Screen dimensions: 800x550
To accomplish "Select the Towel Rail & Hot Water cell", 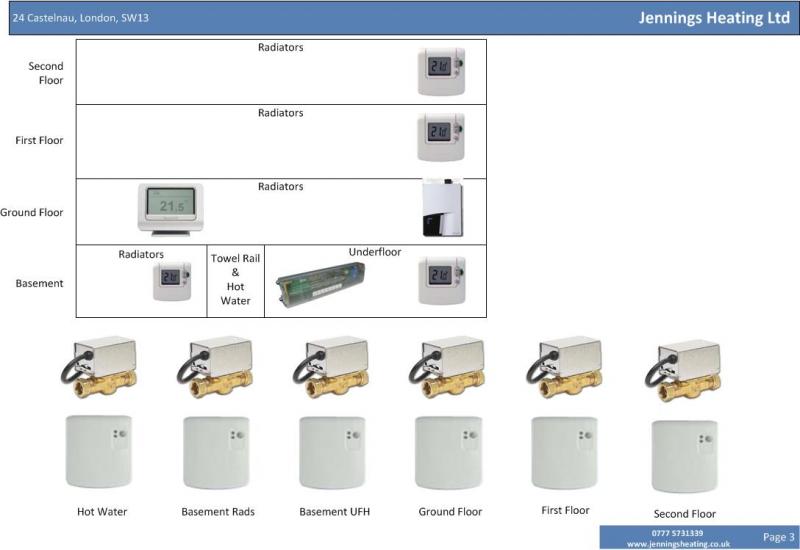I will (235, 279).
